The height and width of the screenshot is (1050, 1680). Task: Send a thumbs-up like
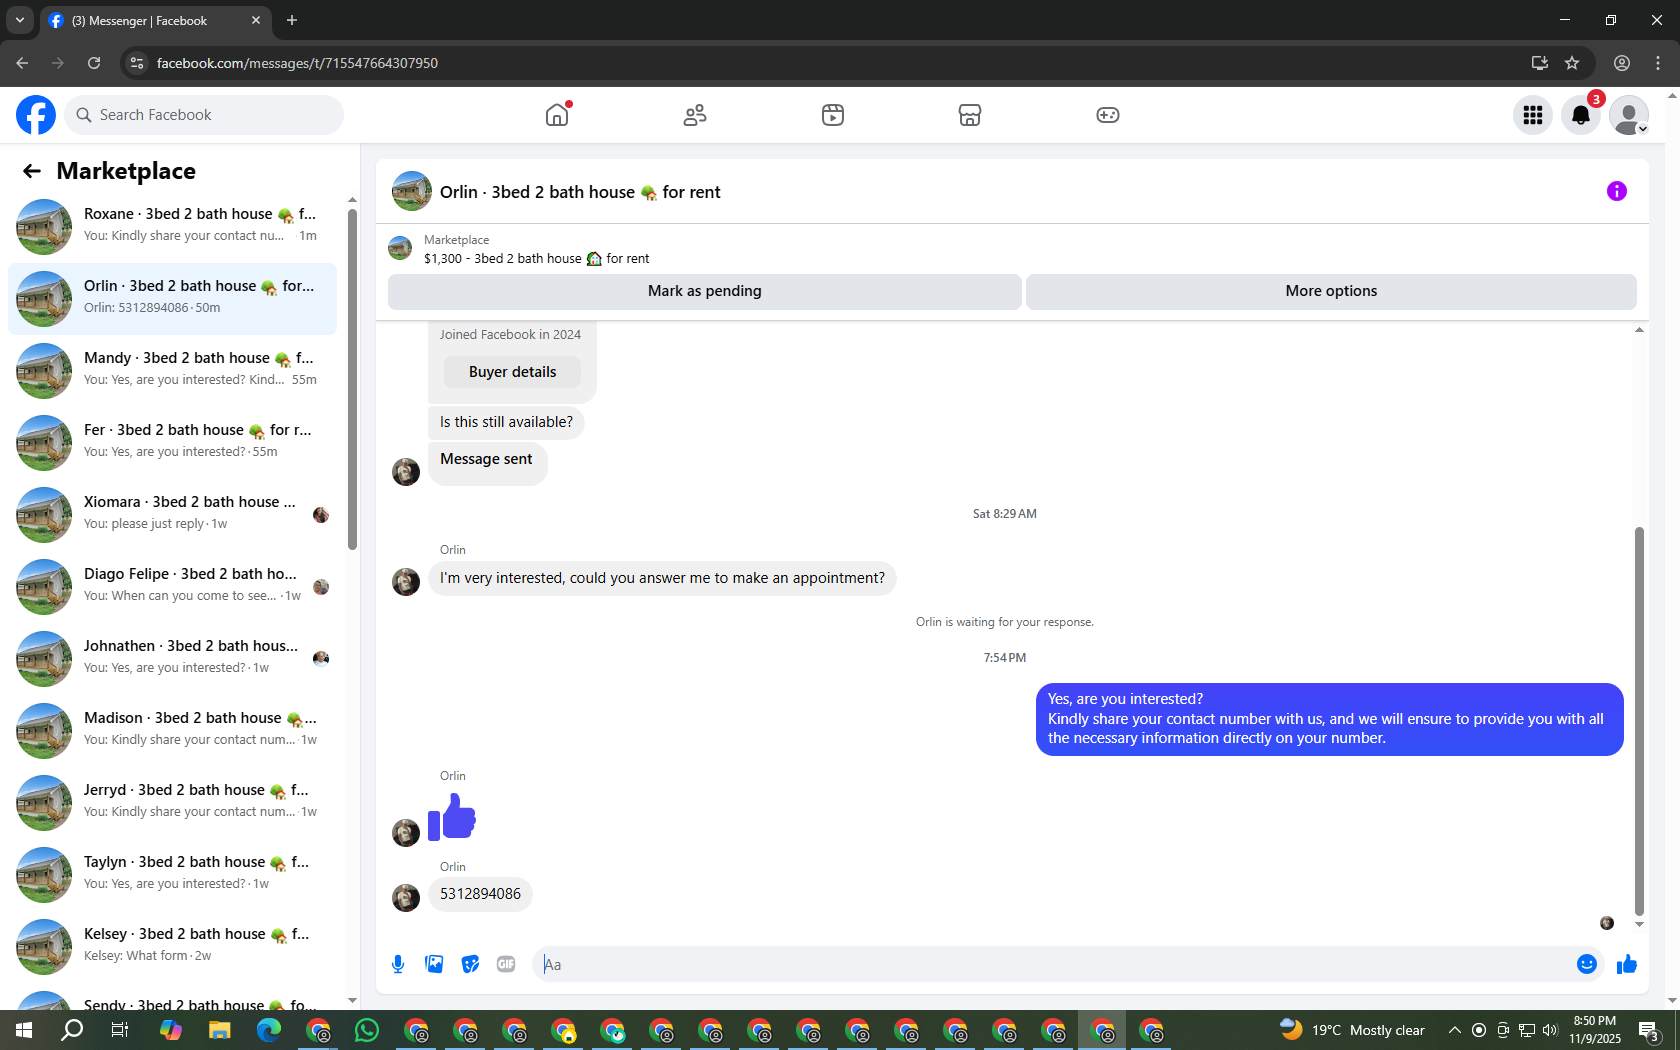(x=1627, y=964)
